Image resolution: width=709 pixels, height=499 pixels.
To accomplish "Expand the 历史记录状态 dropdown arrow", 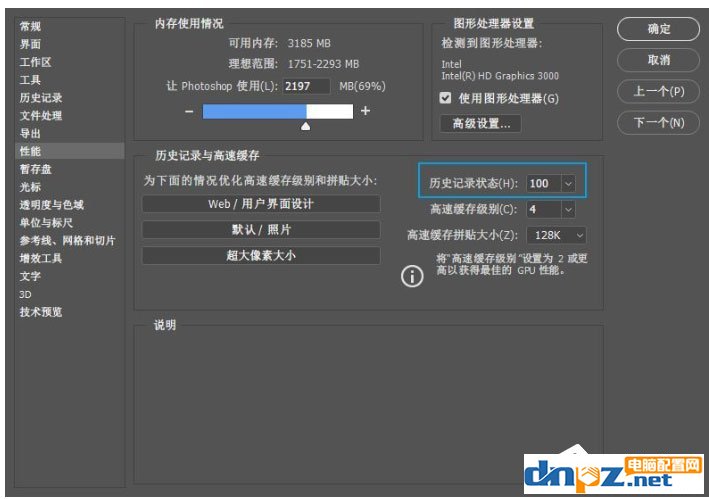I will point(568,184).
